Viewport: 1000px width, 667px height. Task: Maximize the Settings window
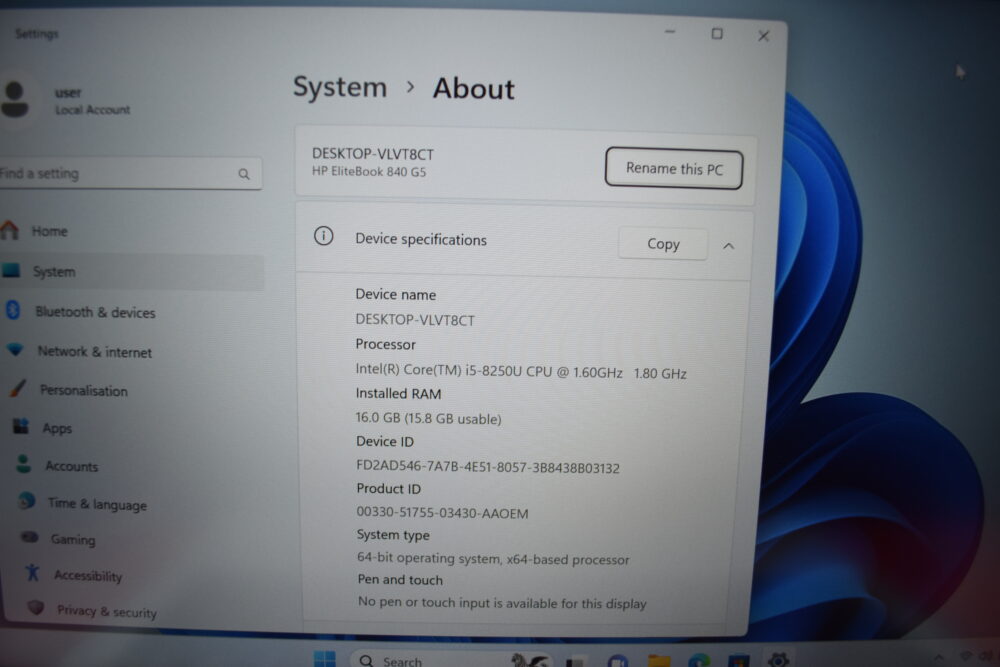(717, 33)
